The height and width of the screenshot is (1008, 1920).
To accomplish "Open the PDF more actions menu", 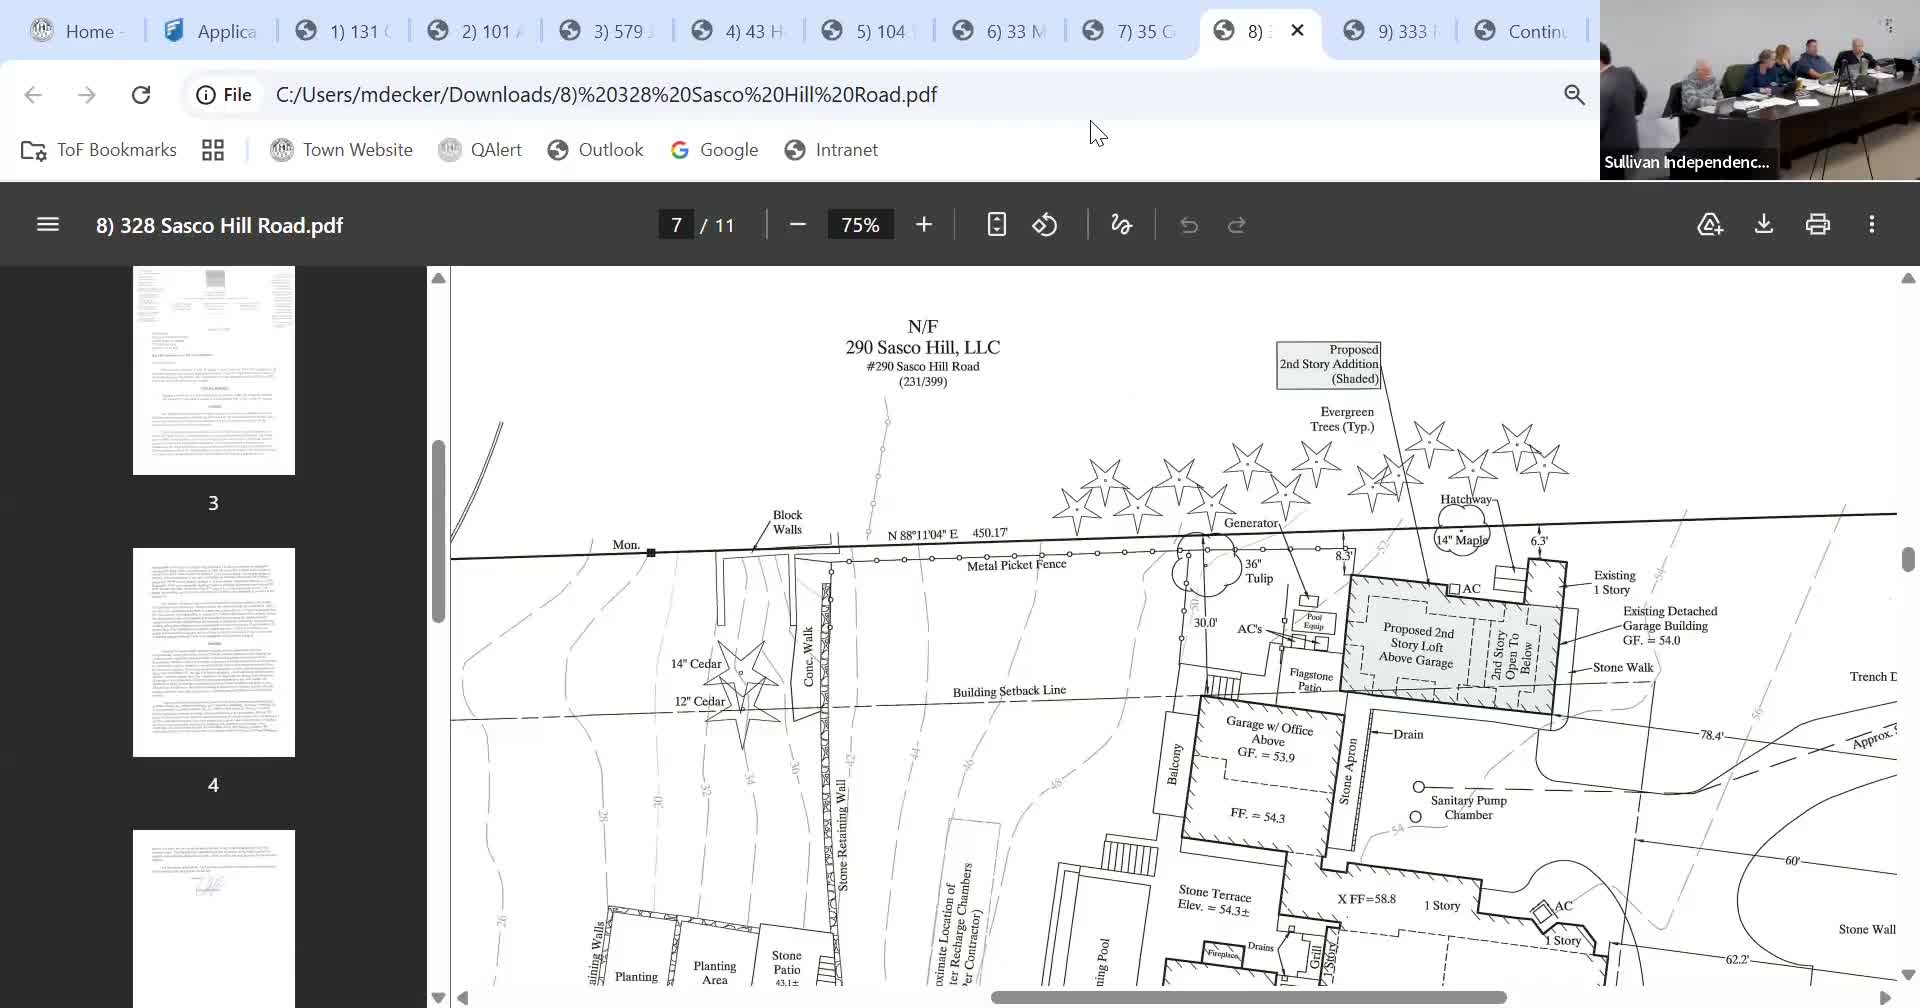I will [x=1871, y=225].
